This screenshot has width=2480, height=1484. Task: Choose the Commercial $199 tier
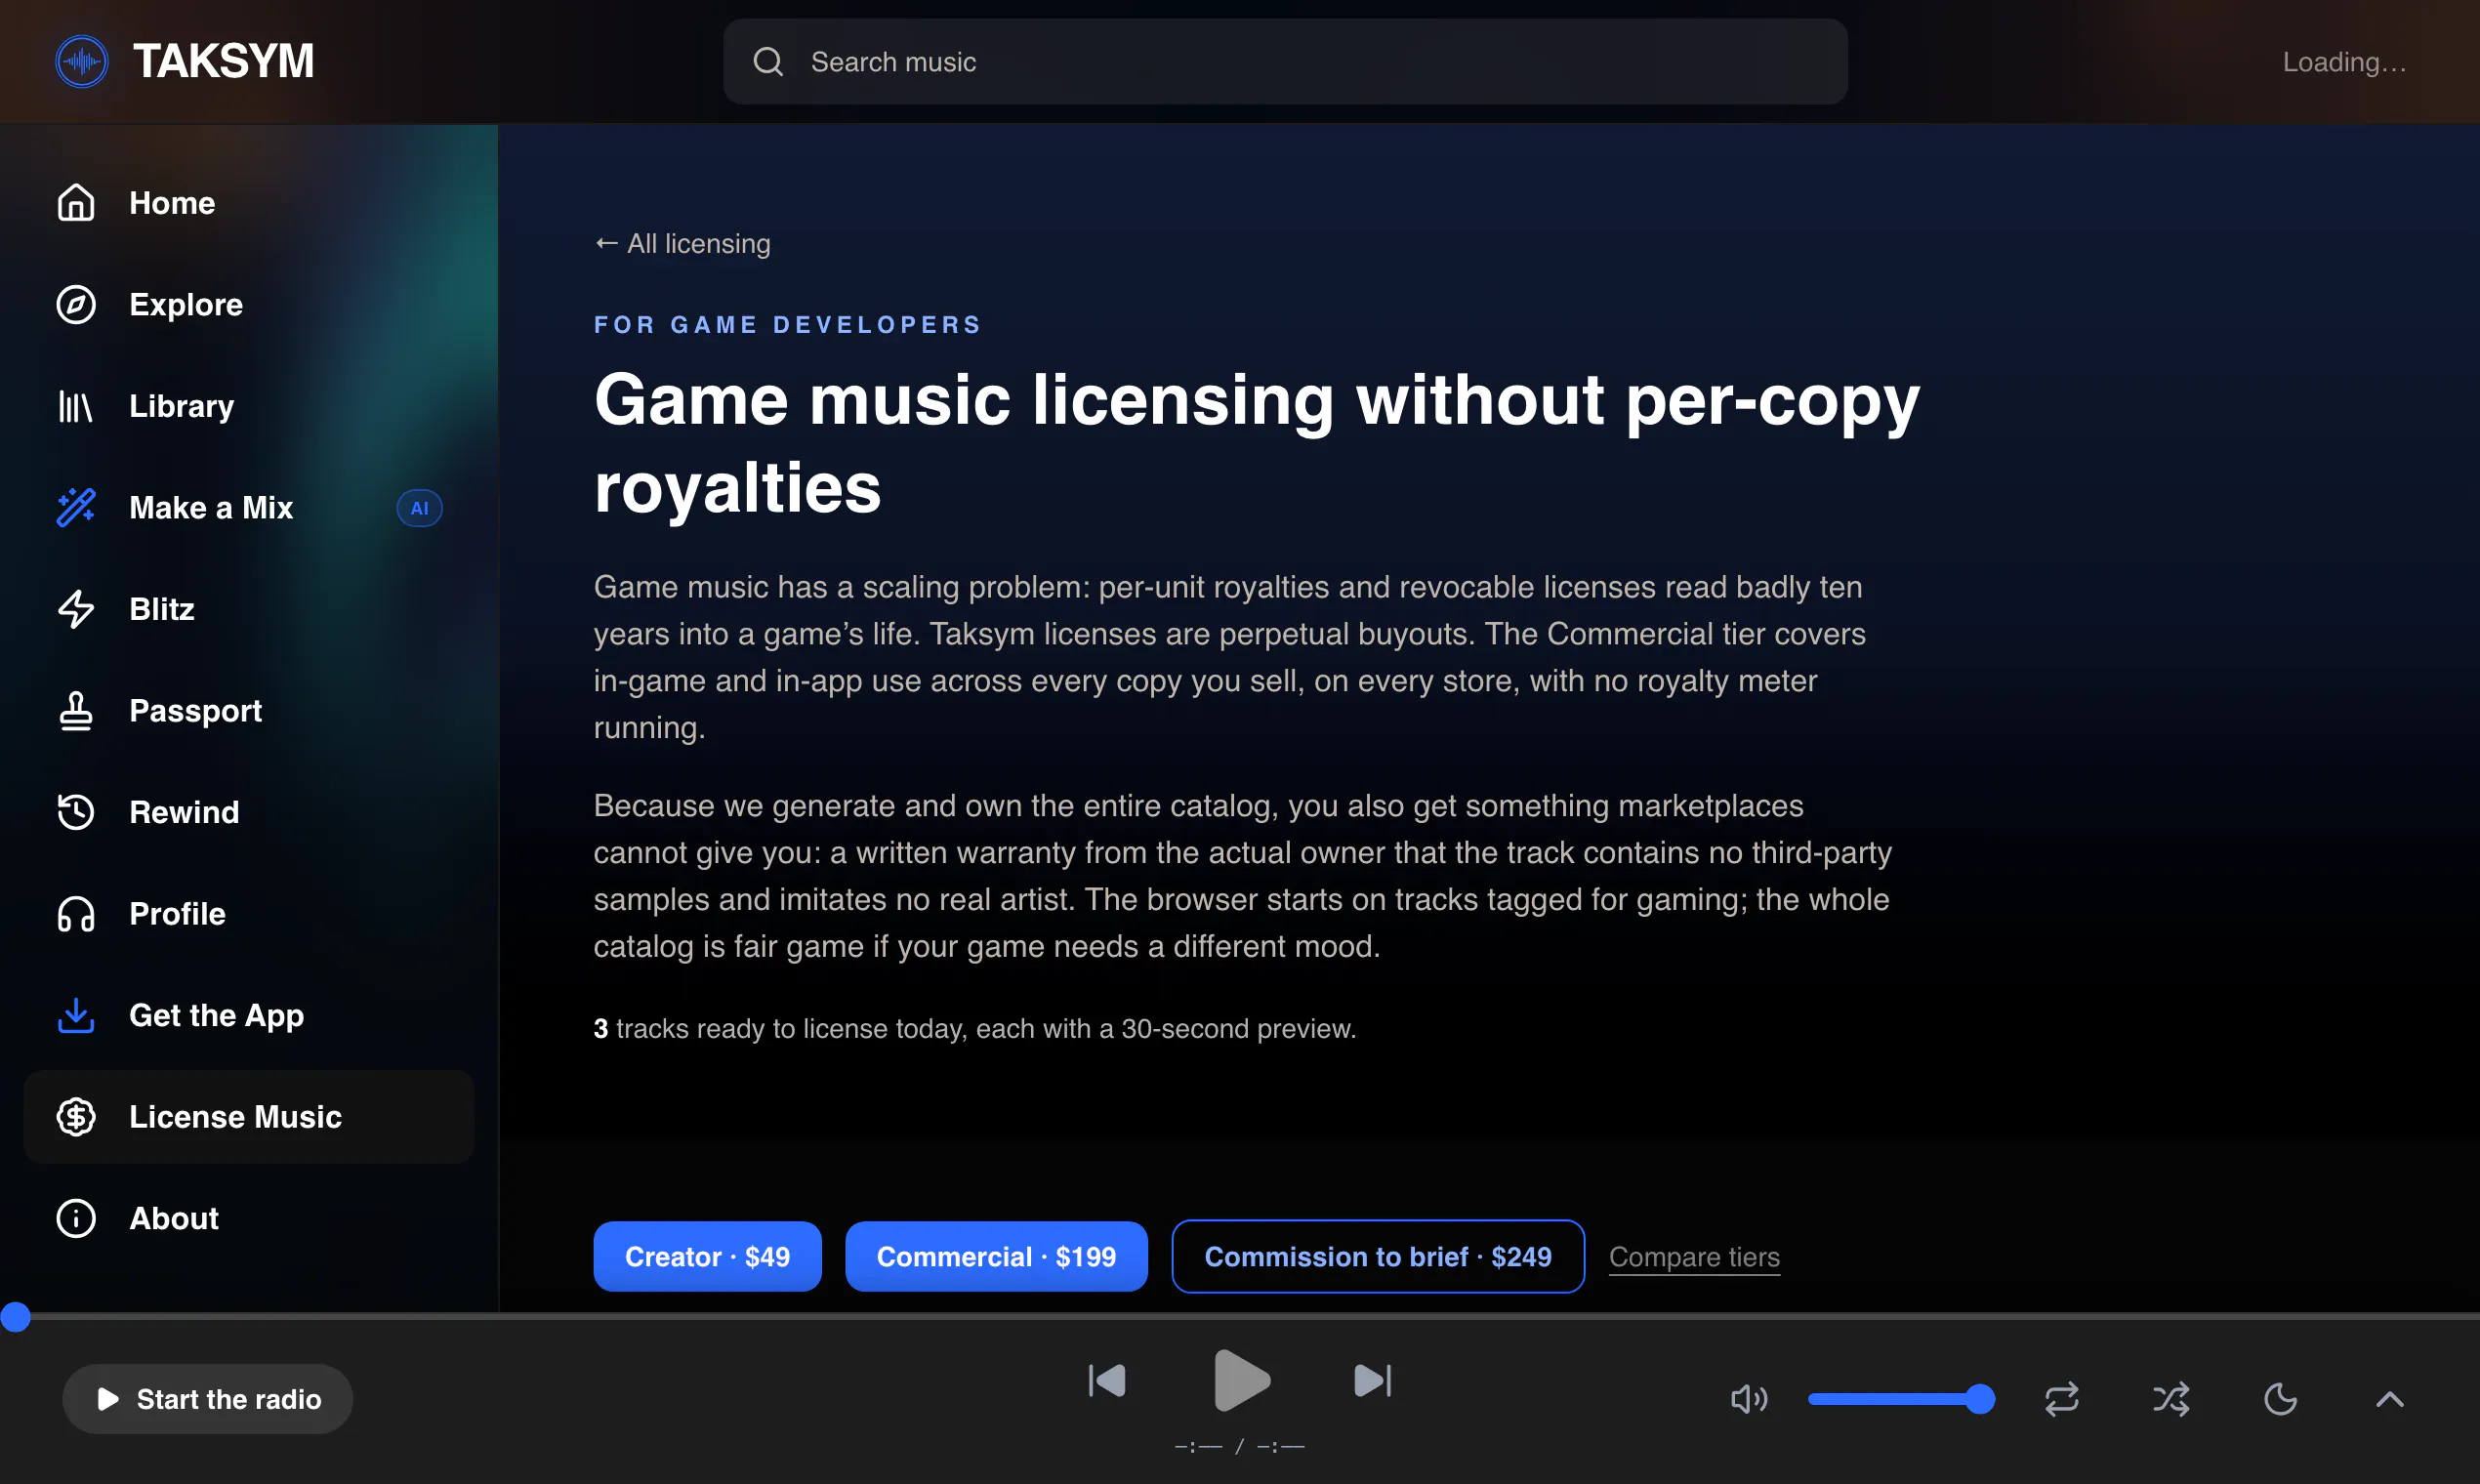click(996, 1257)
